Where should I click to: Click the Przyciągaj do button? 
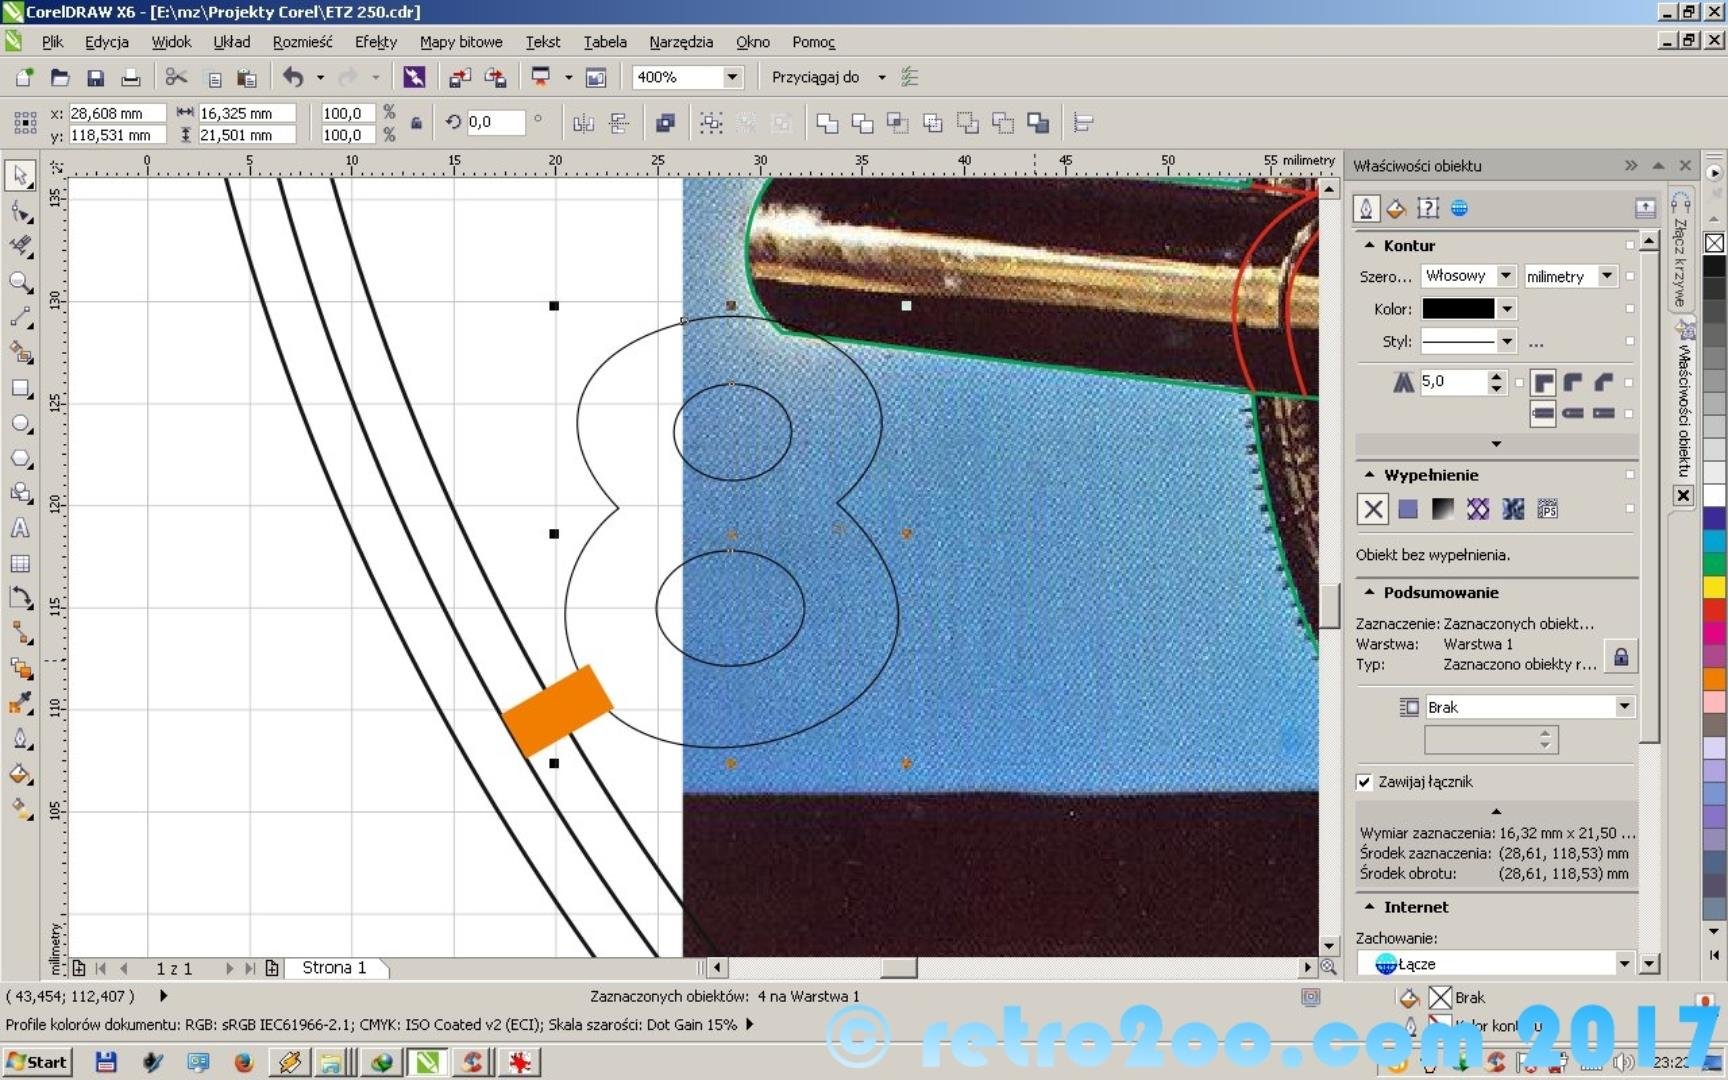[x=815, y=77]
